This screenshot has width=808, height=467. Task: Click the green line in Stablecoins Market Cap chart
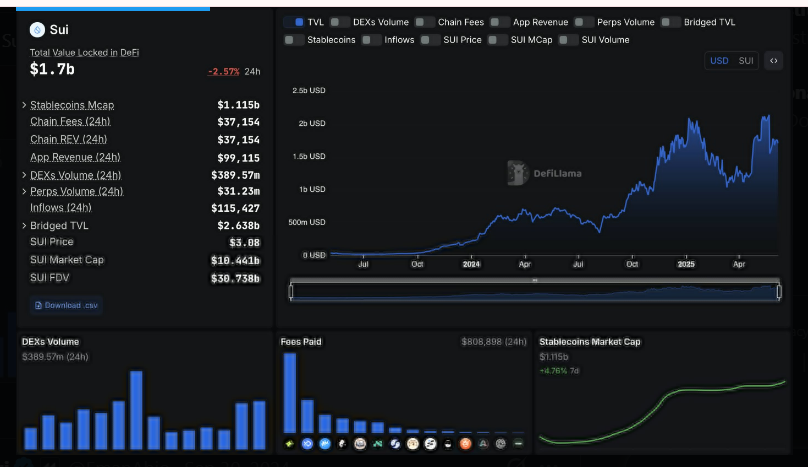pos(662,413)
